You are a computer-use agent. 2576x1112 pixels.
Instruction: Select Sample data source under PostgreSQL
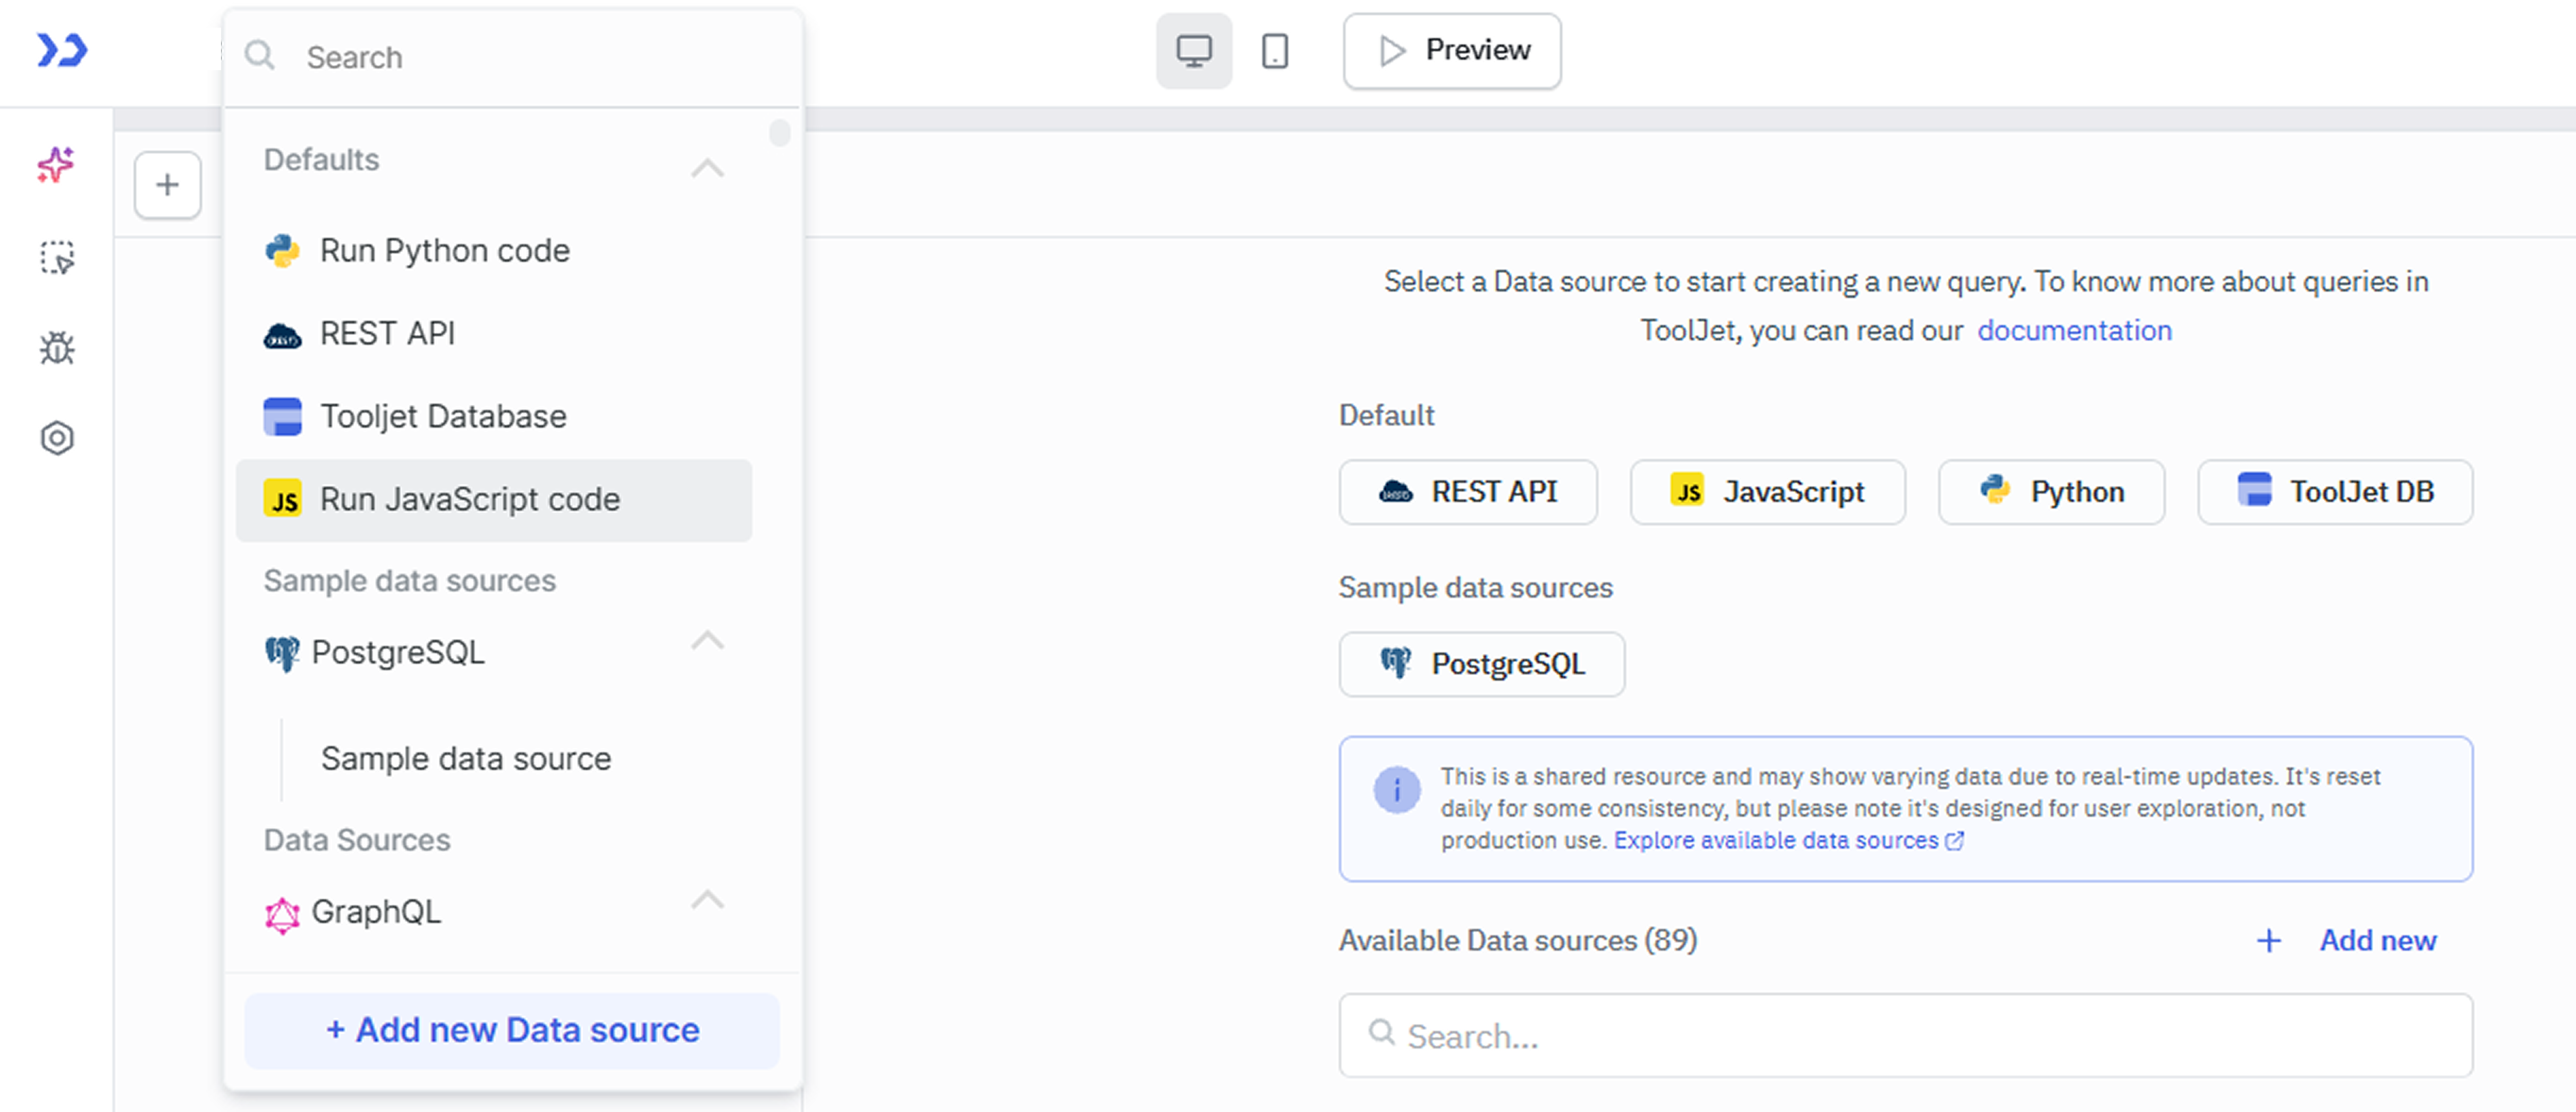click(x=465, y=759)
